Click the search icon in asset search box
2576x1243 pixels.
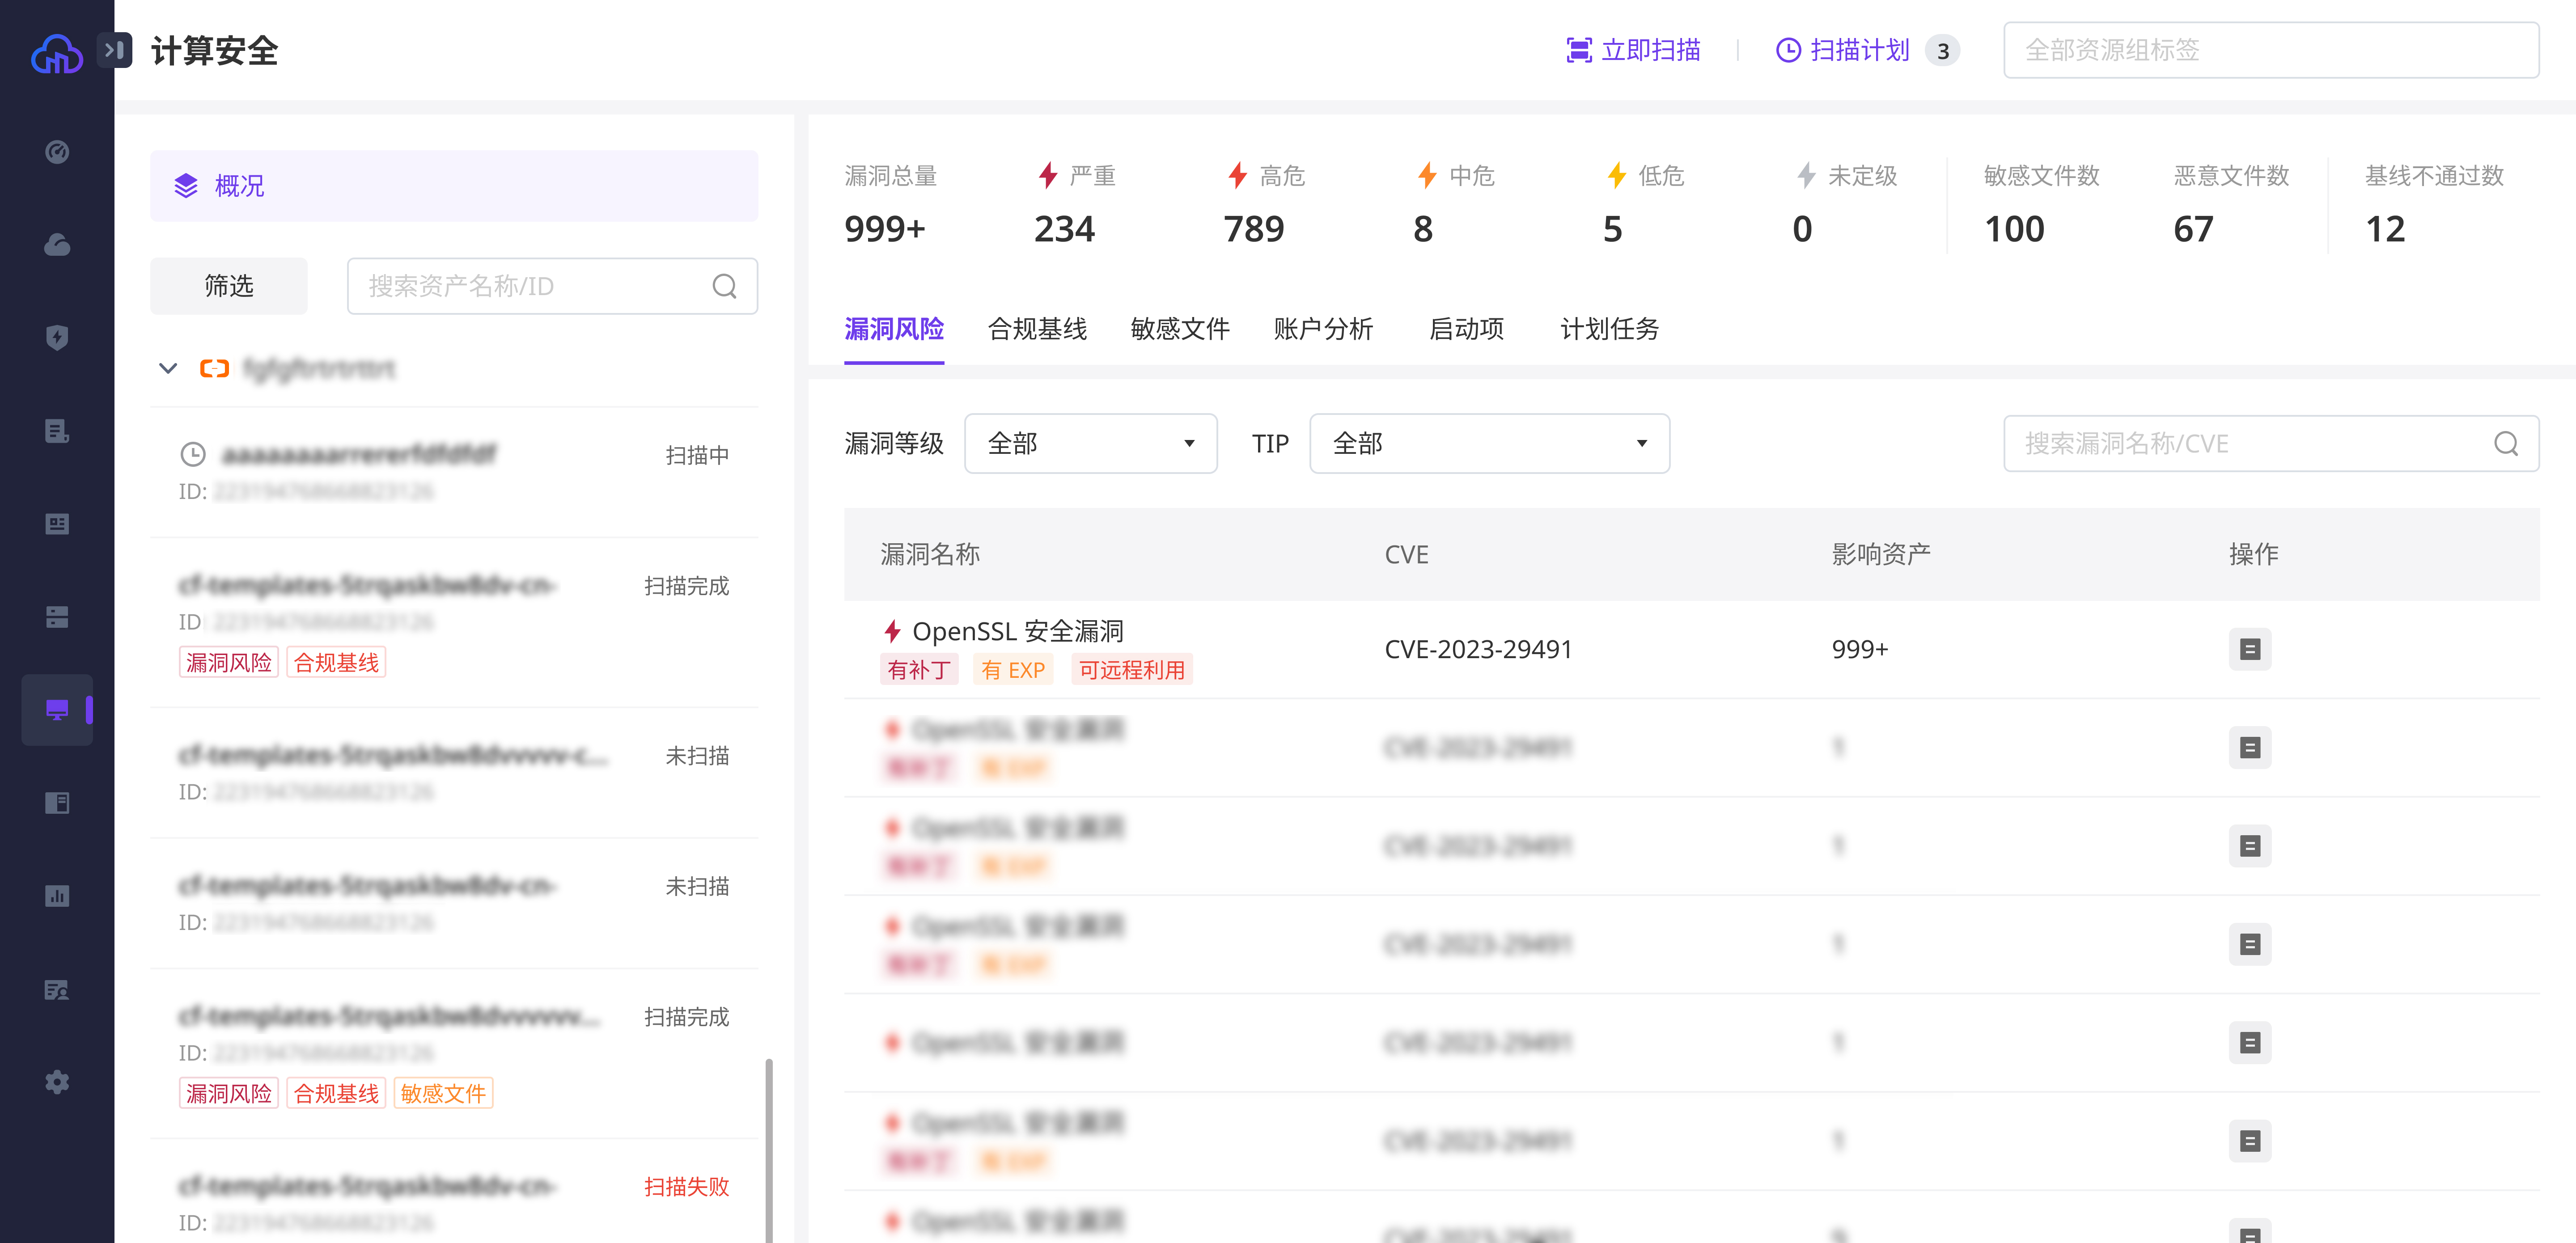[725, 287]
